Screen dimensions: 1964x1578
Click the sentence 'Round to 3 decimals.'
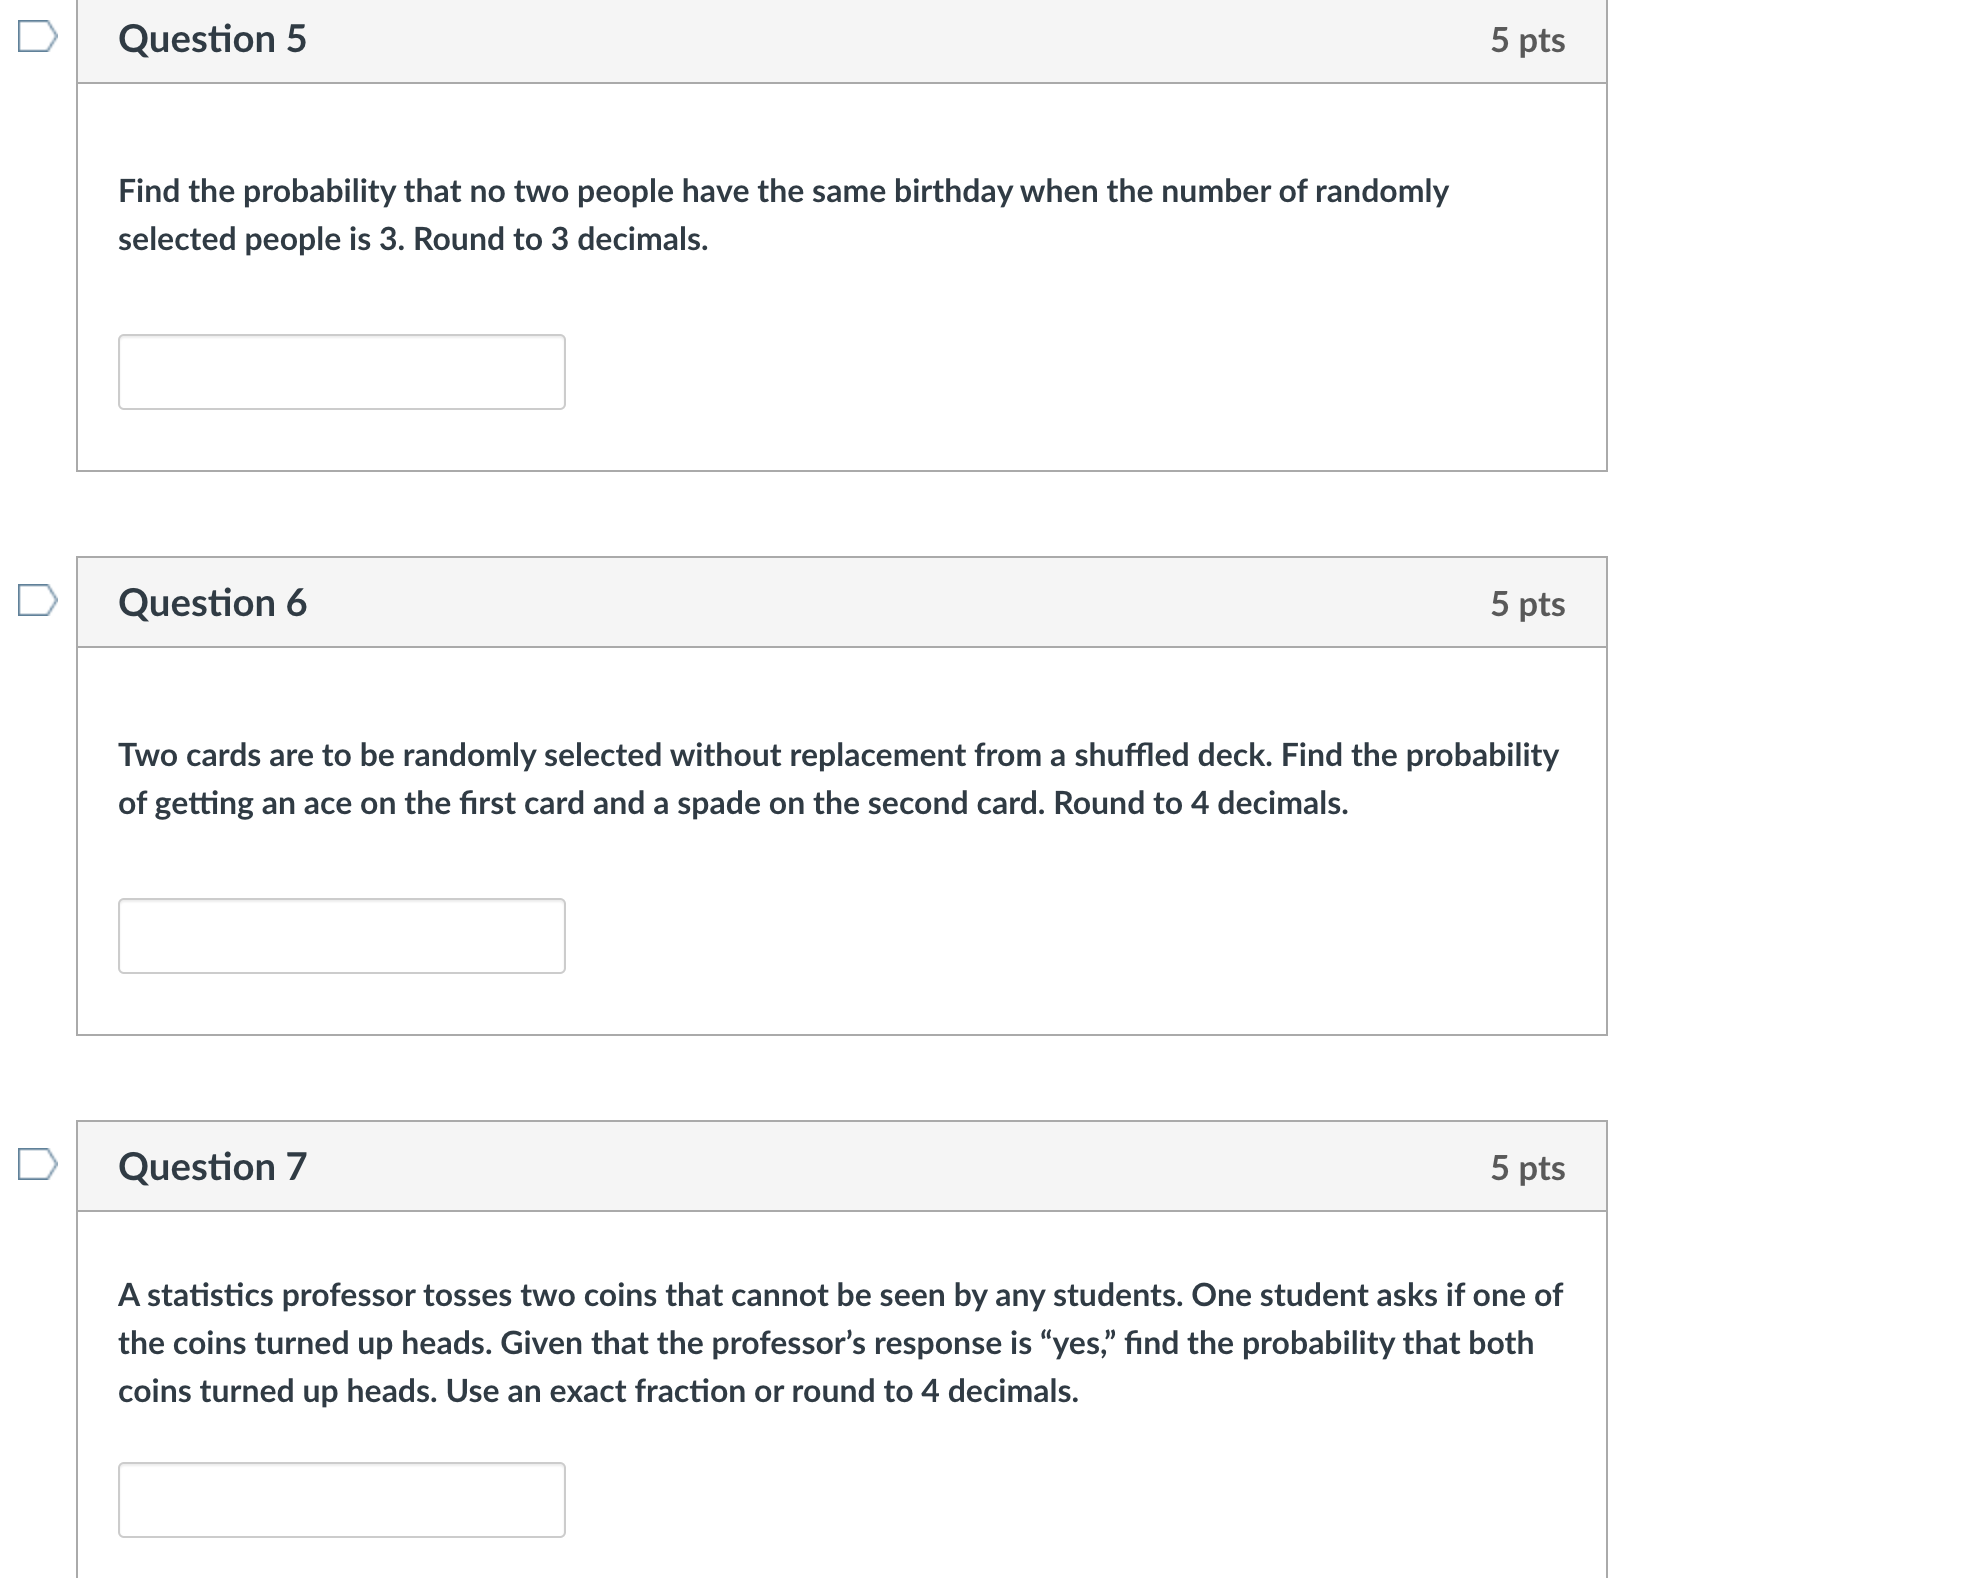click(560, 240)
